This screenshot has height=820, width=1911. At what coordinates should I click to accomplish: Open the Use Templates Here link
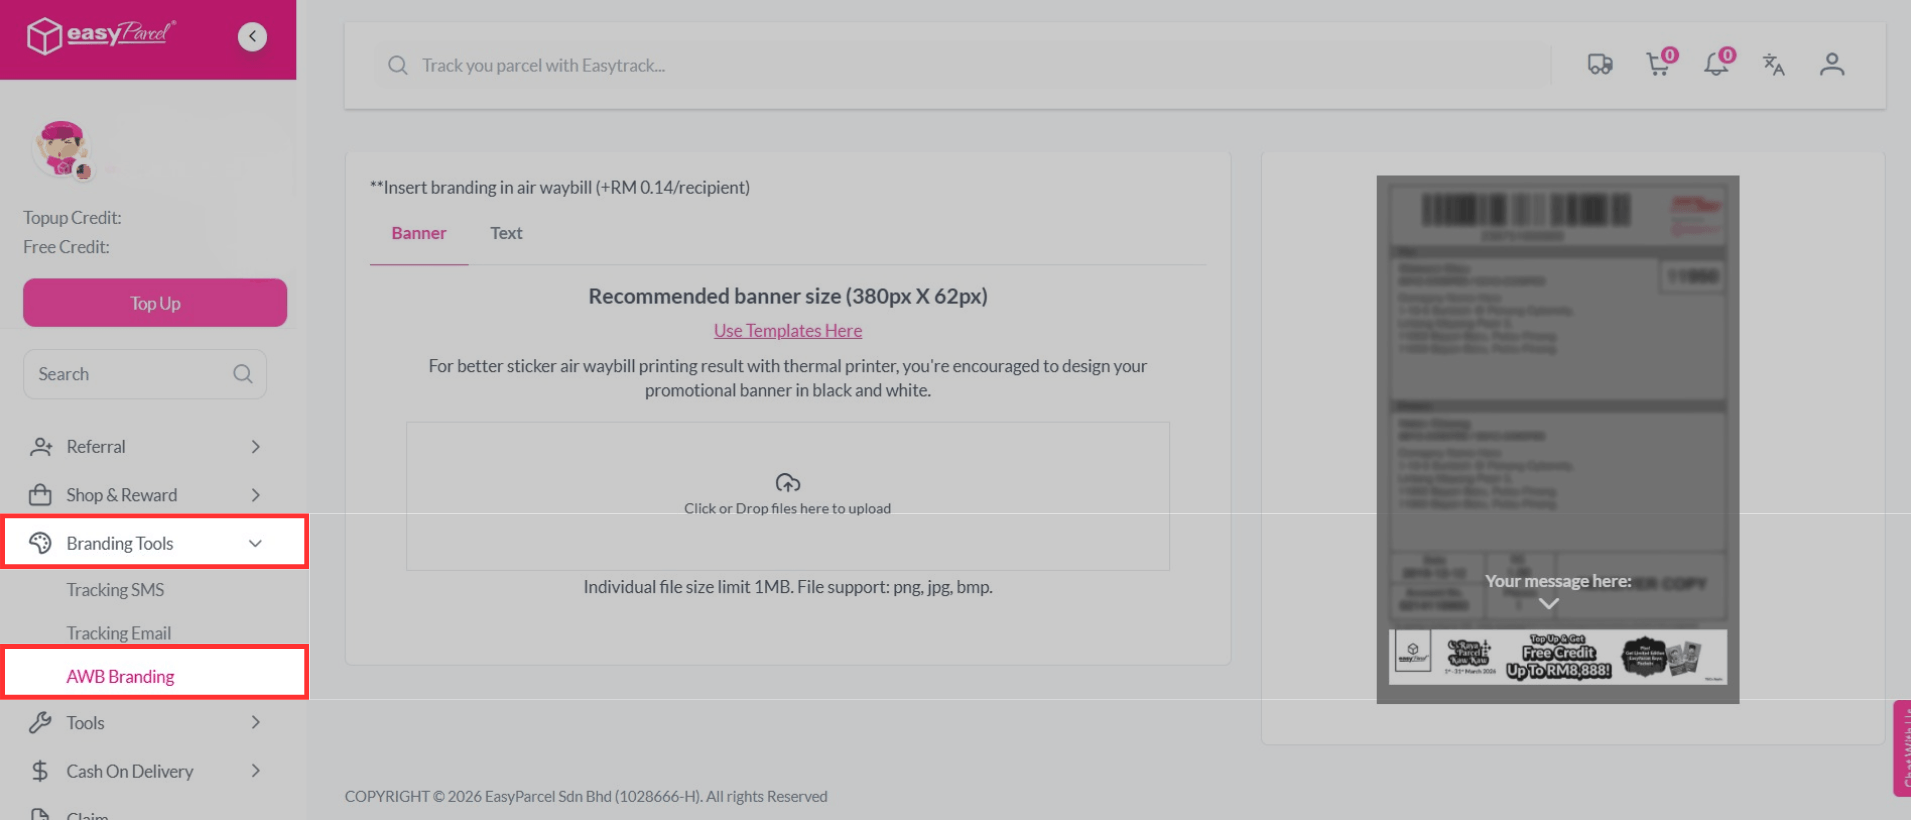pyautogui.click(x=787, y=331)
